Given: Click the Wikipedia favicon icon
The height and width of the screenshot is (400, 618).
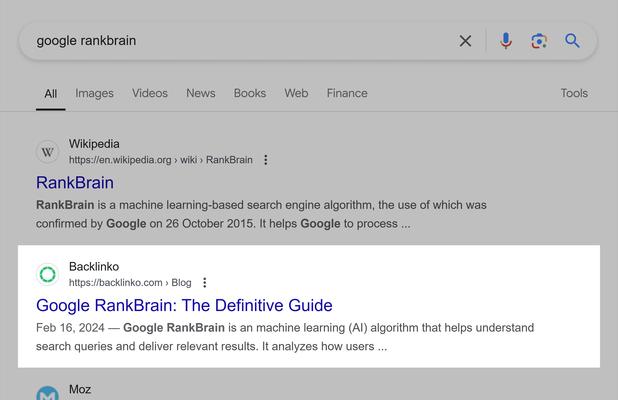Looking at the screenshot, I should [48, 152].
